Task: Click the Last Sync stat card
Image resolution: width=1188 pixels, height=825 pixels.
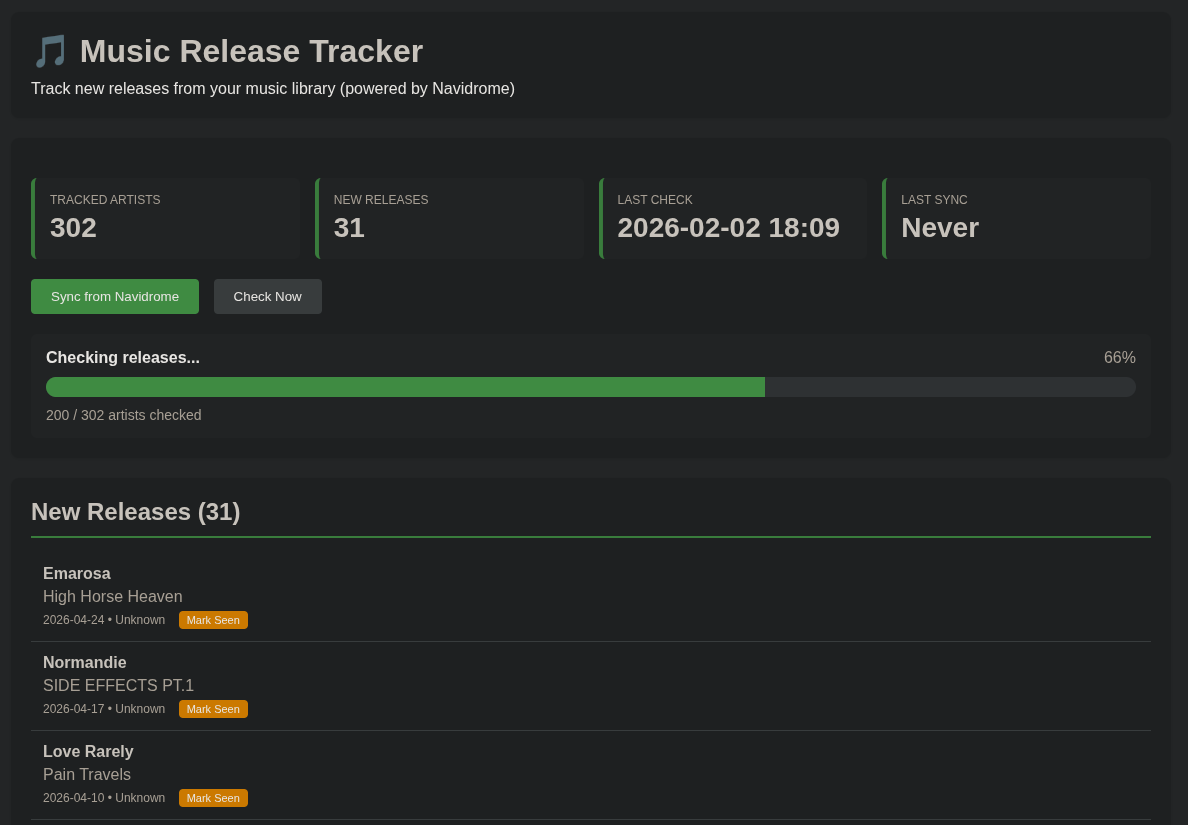Action: click(x=1016, y=218)
